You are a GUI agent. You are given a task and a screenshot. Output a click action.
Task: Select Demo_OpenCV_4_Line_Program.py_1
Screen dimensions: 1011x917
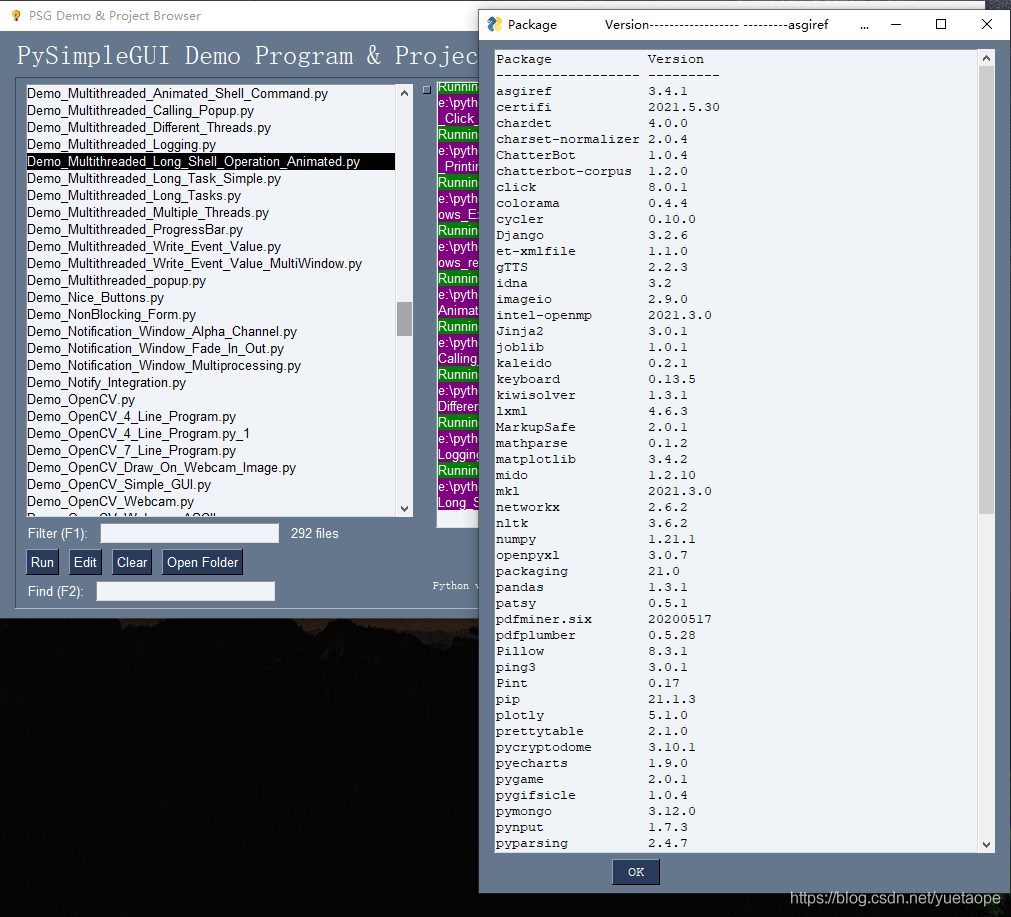click(x=210, y=433)
